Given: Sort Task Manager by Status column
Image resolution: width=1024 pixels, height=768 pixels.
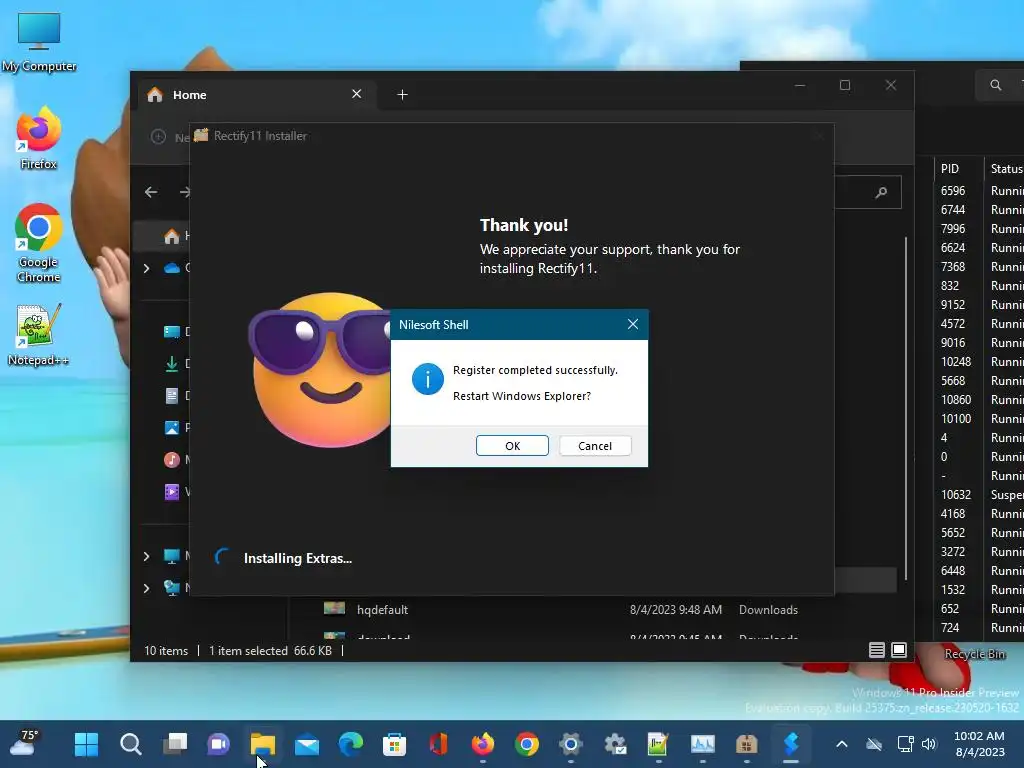Looking at the screenshot, I should click(1006, 168).
